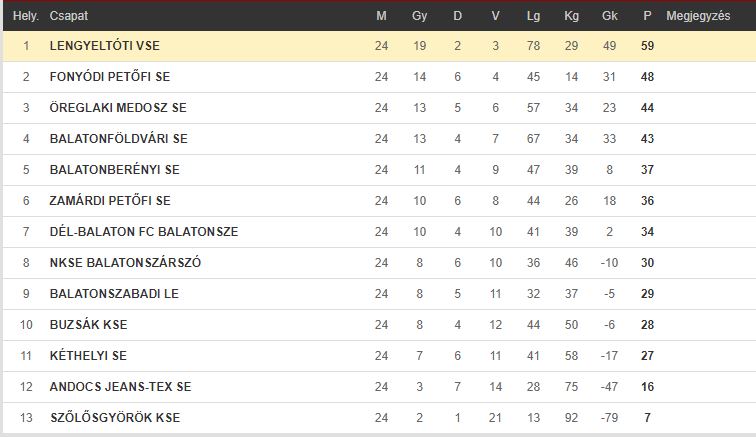
Task: Click the Gk goal difference header
Action: click(609, 16)
